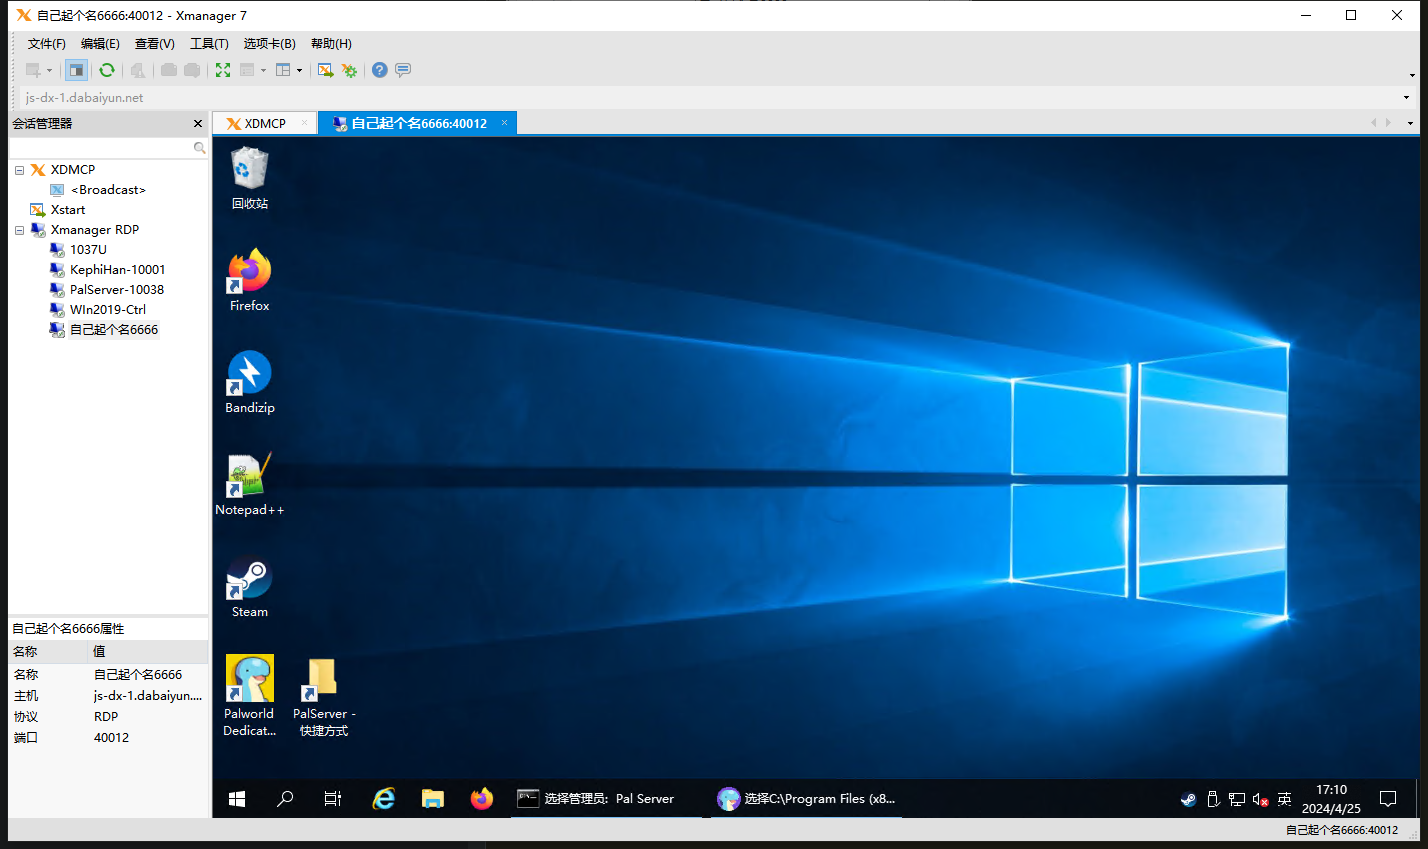Click the session manager search magnifier icon
1428x849 pixels.
[199, 148]
